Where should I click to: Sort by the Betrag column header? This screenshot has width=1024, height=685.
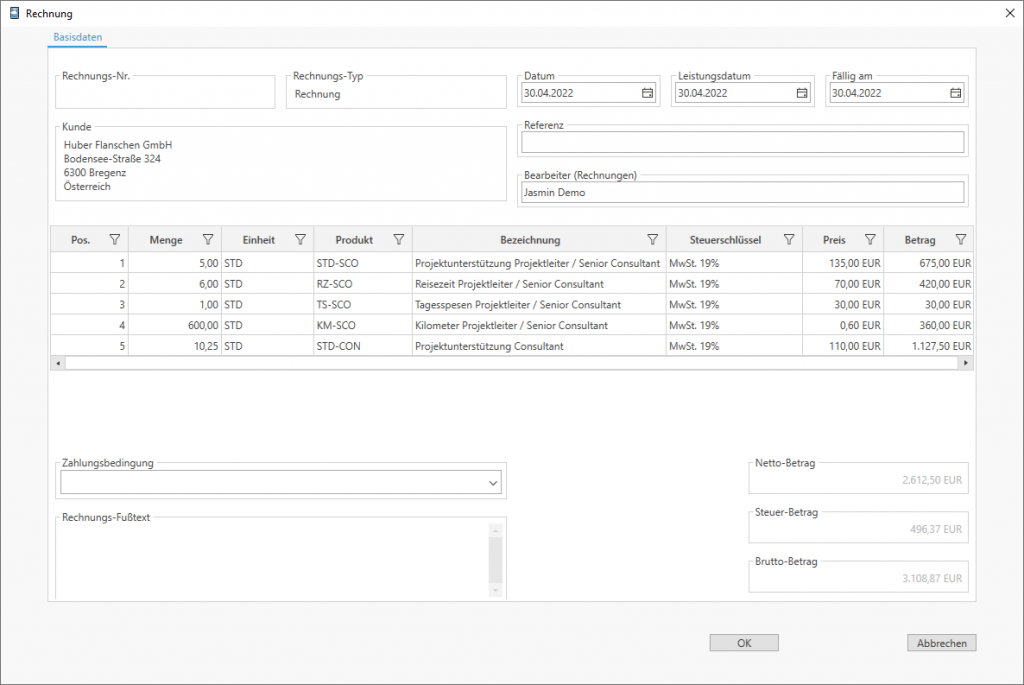[x=920, y=240]
